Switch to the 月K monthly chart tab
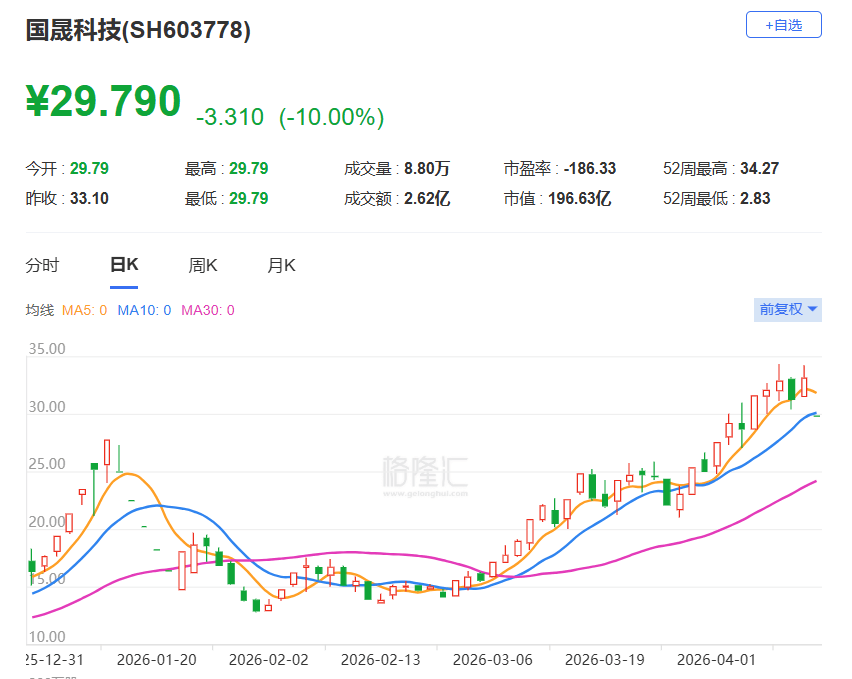The image size is (852, 679). click(278, 265)
